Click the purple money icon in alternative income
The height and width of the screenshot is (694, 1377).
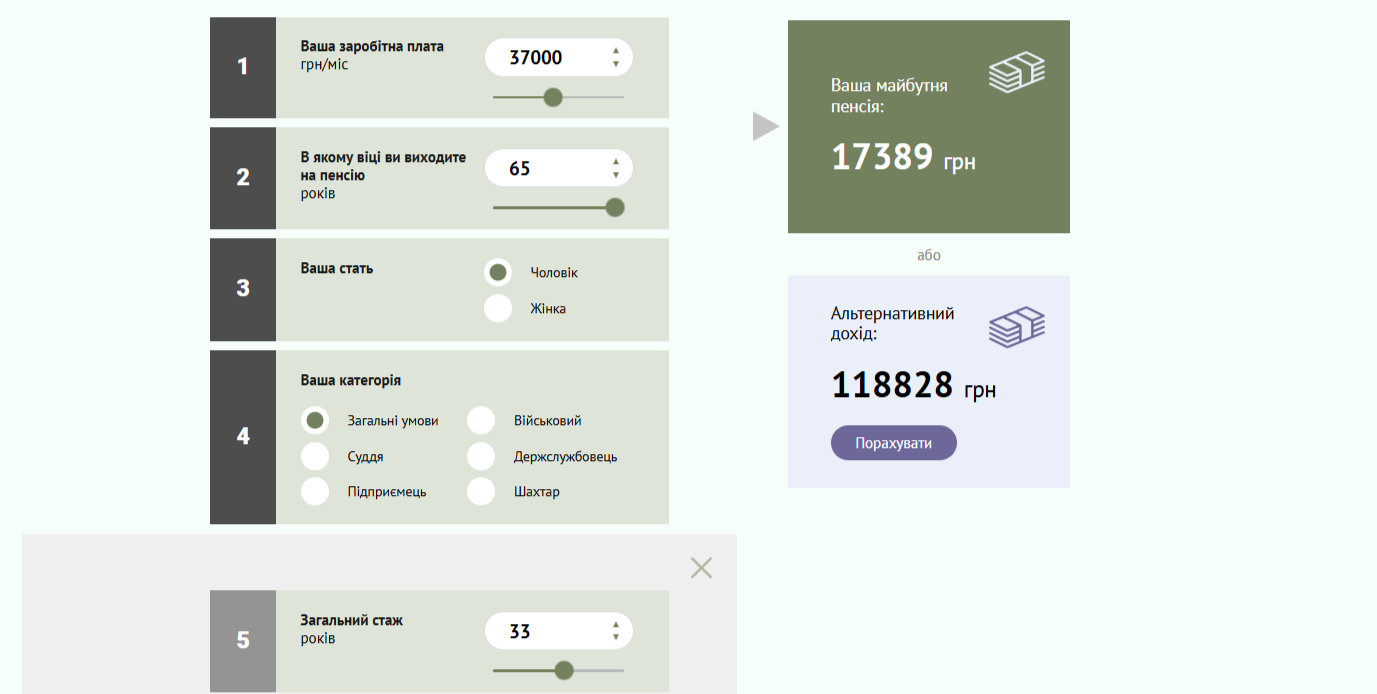point(1016,327)
